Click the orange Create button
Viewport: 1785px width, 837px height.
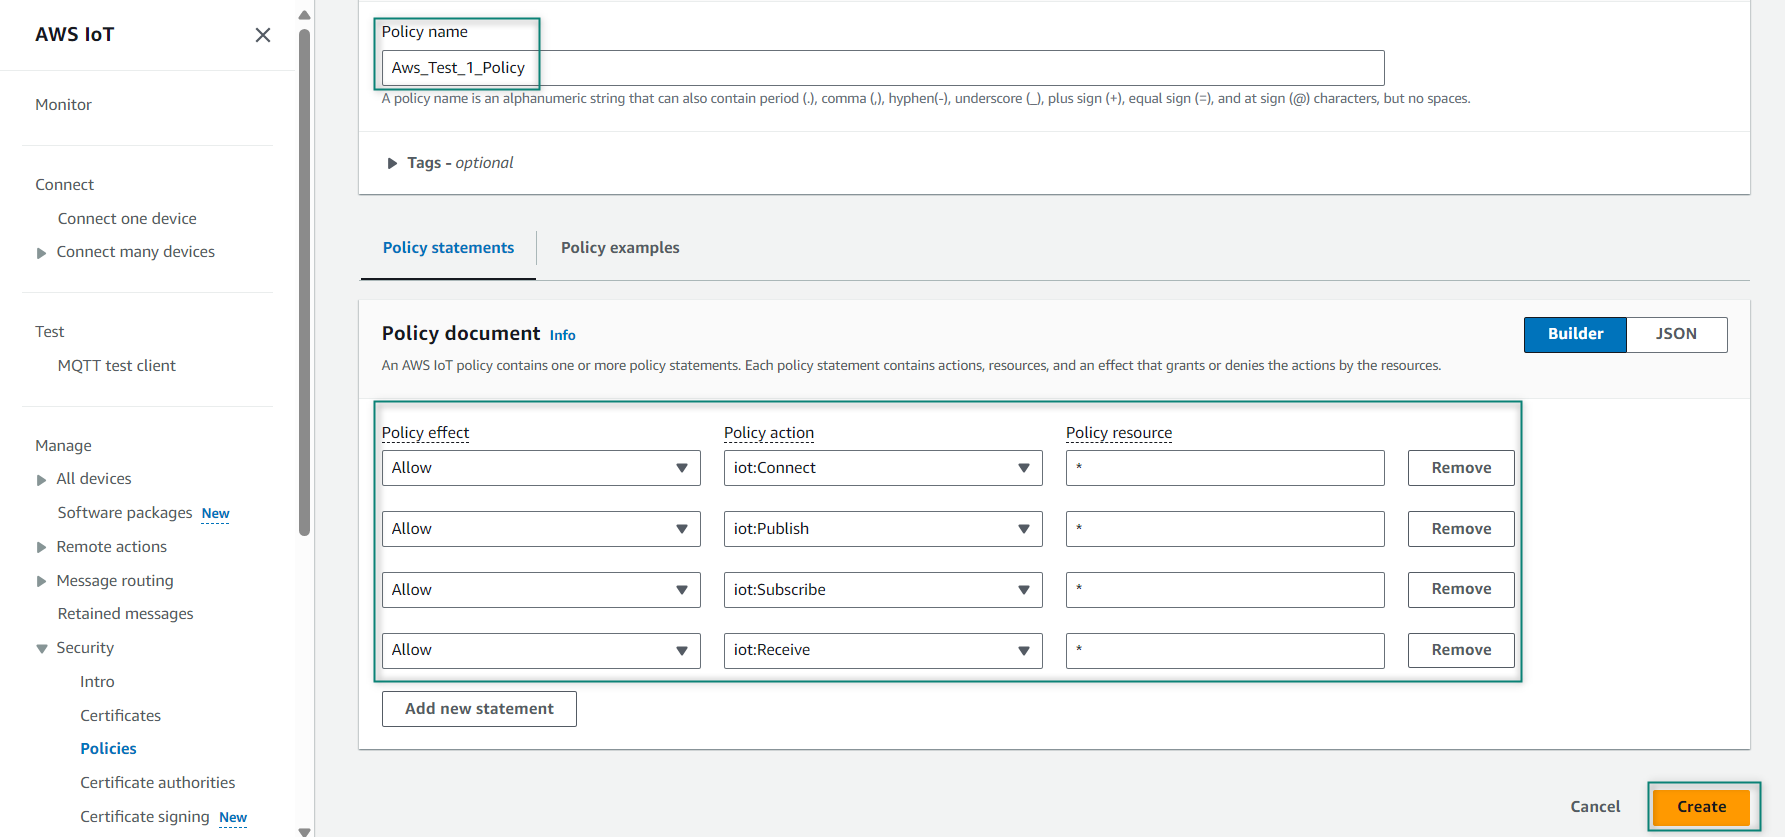click(1700, 807)
